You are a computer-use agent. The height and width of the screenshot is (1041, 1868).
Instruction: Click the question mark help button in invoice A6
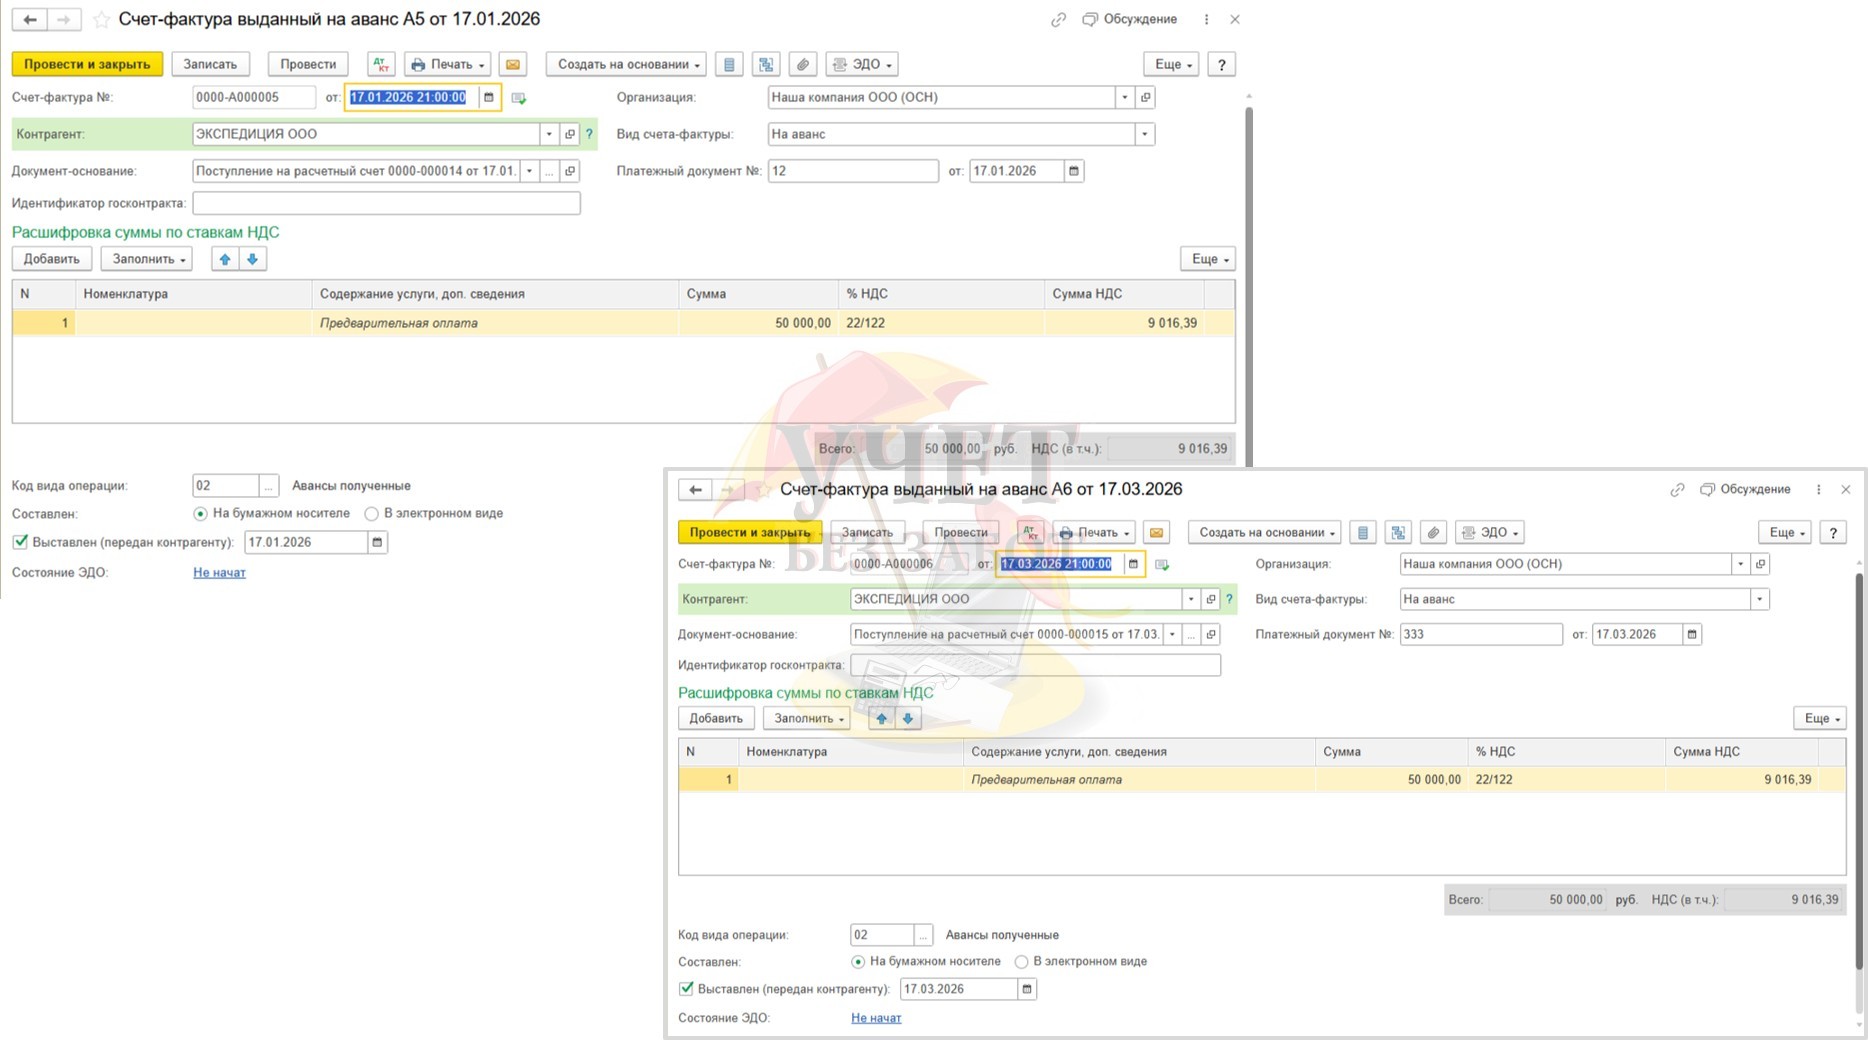1833,533
